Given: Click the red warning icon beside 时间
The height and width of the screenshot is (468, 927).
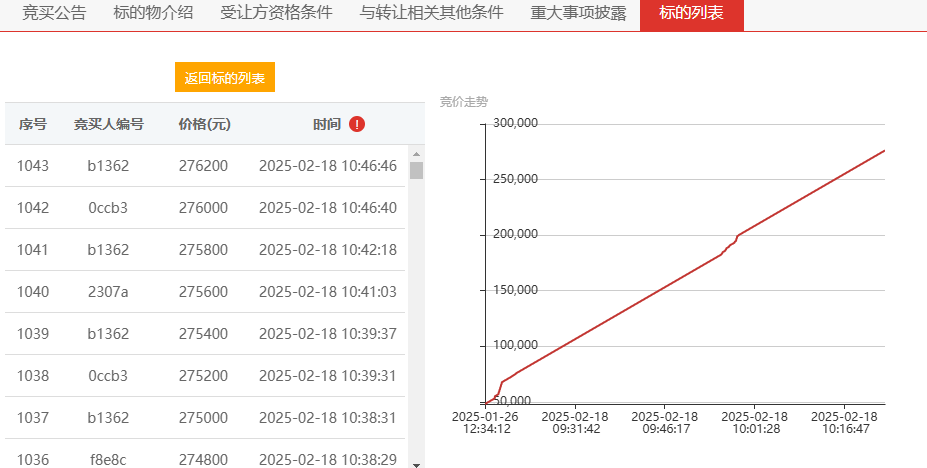Looking at the screenshot, I should [x=356, y=124].
